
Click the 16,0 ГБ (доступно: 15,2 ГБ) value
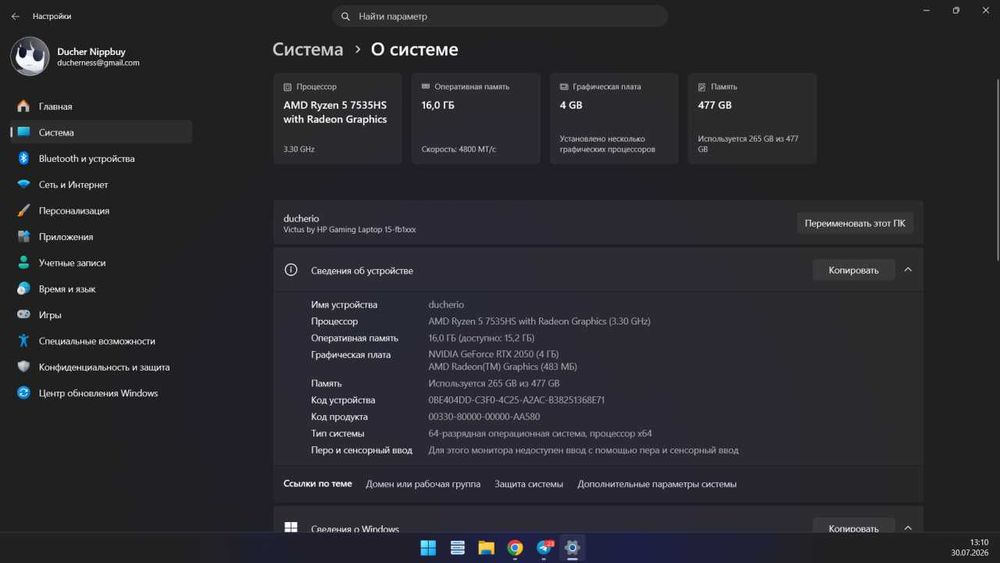pos(482,338)
